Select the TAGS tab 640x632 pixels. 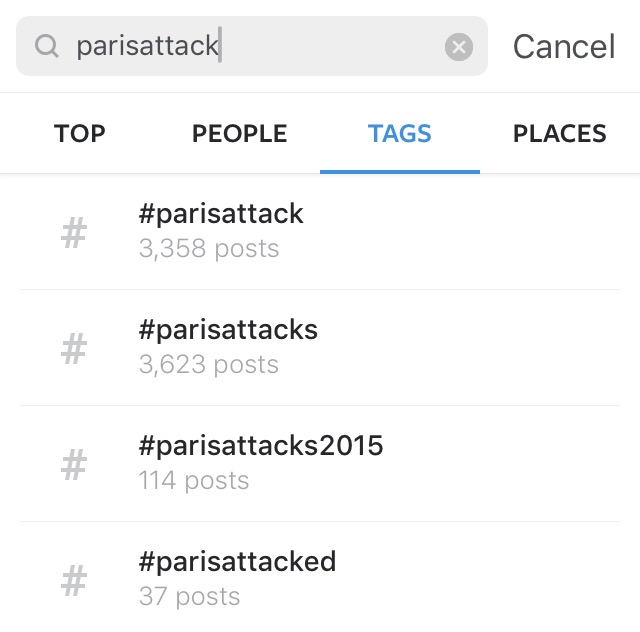(x=400, y=134)
